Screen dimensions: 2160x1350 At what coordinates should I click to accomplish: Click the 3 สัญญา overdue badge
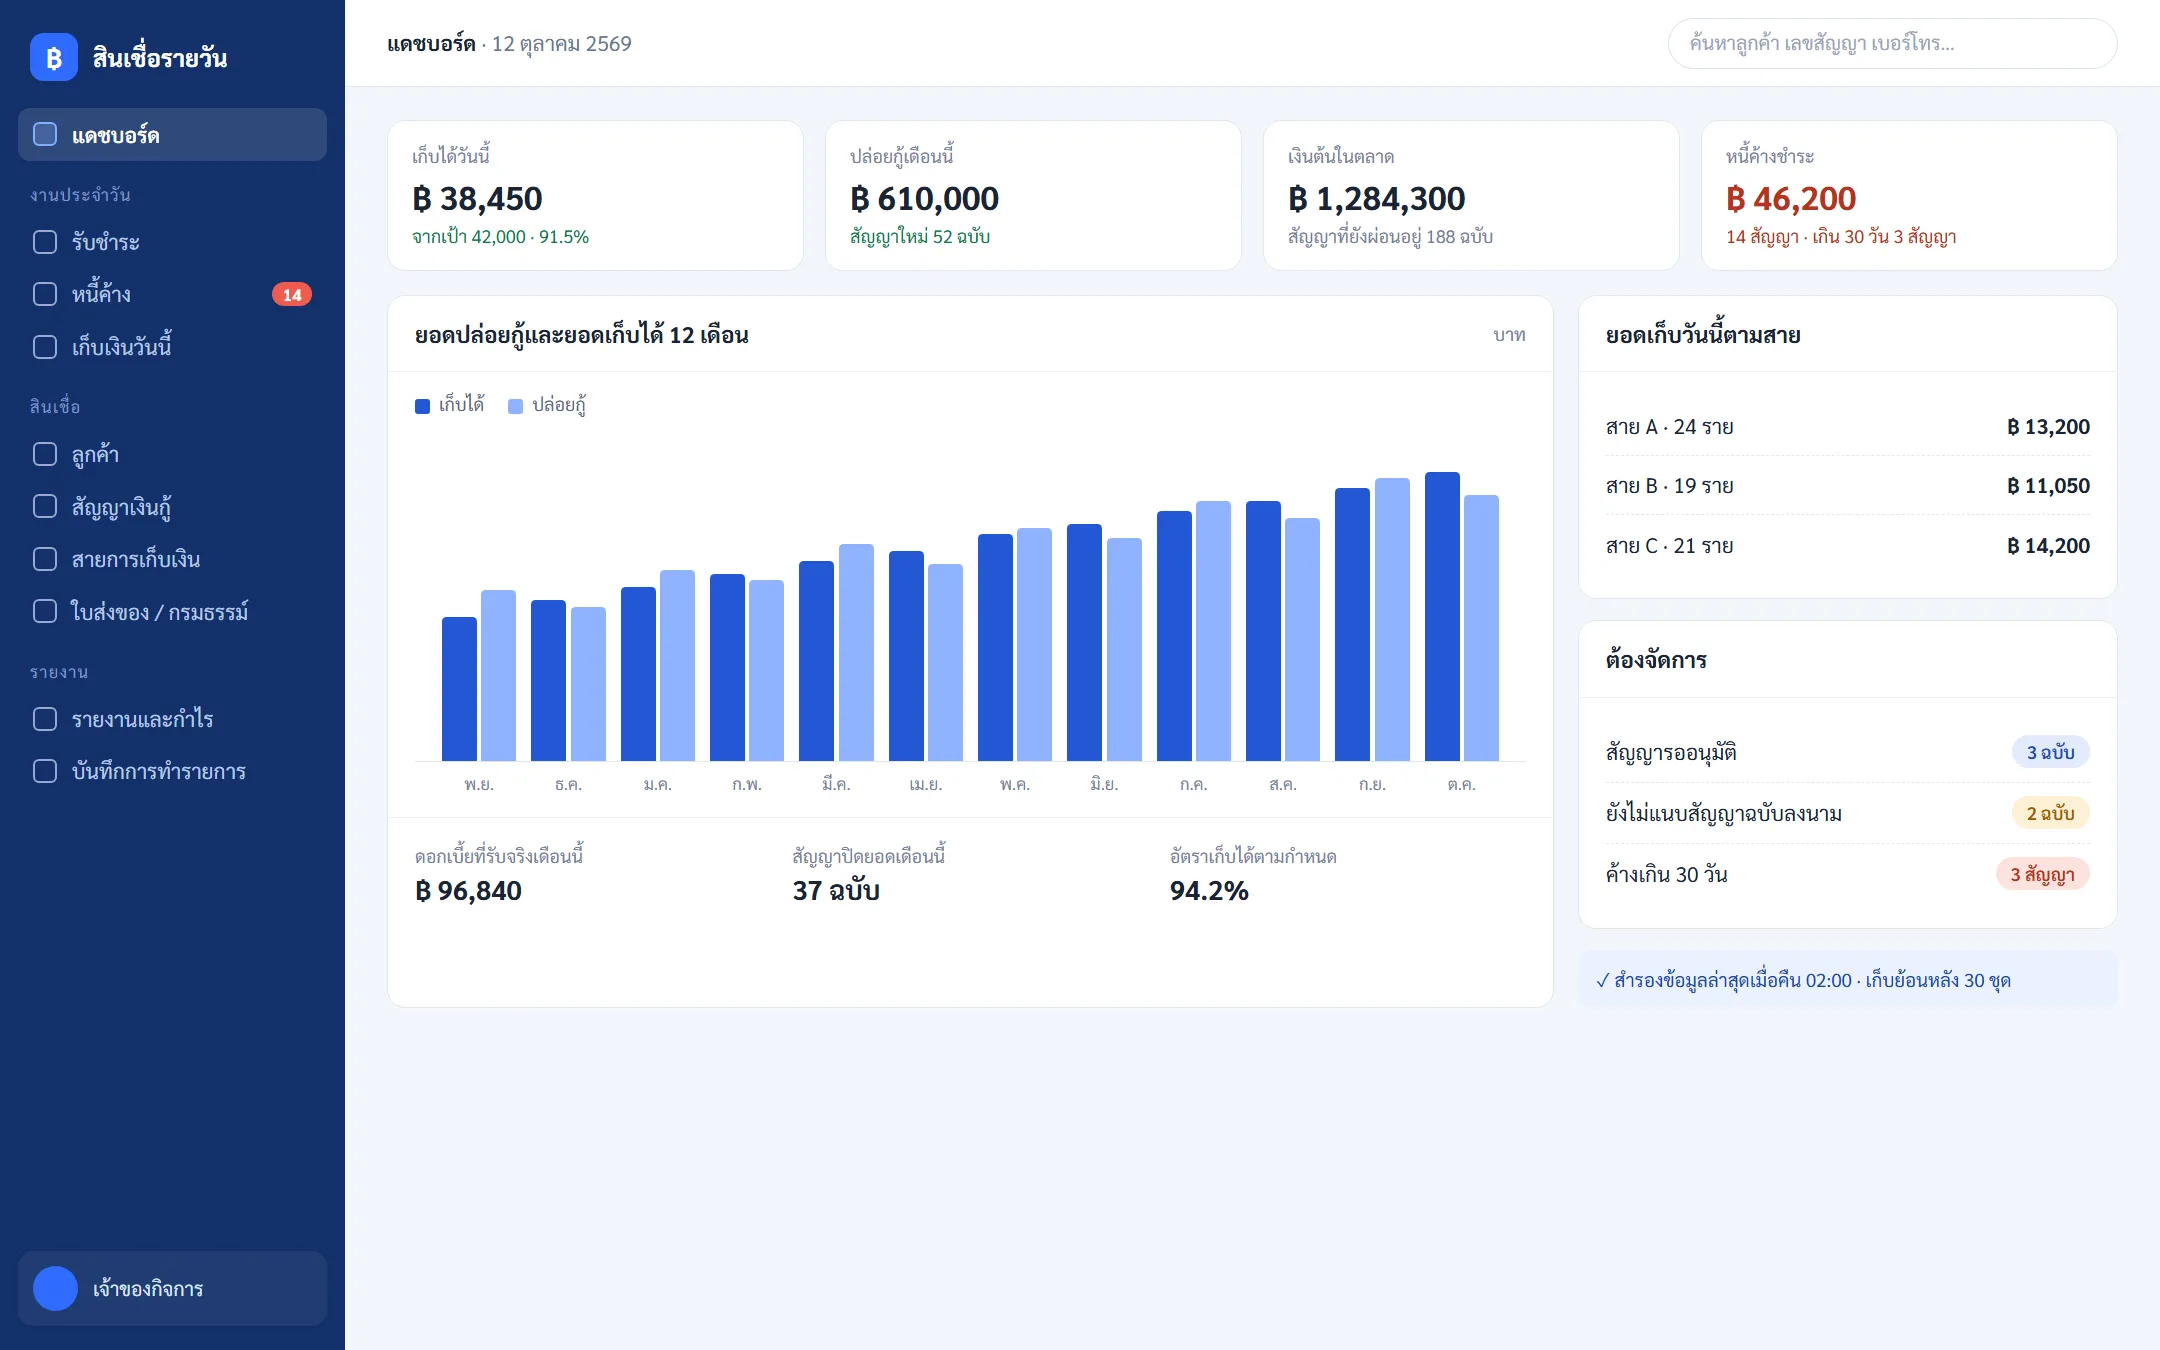pyautogui.click(x=2042, y=874)
